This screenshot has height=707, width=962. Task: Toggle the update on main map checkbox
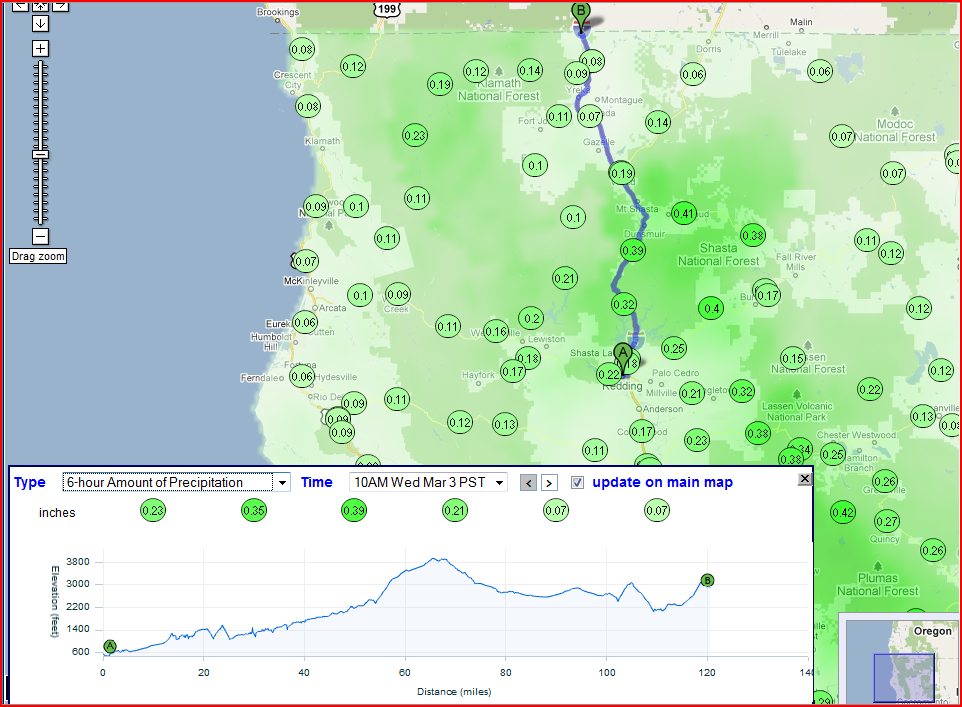point(577,483)
